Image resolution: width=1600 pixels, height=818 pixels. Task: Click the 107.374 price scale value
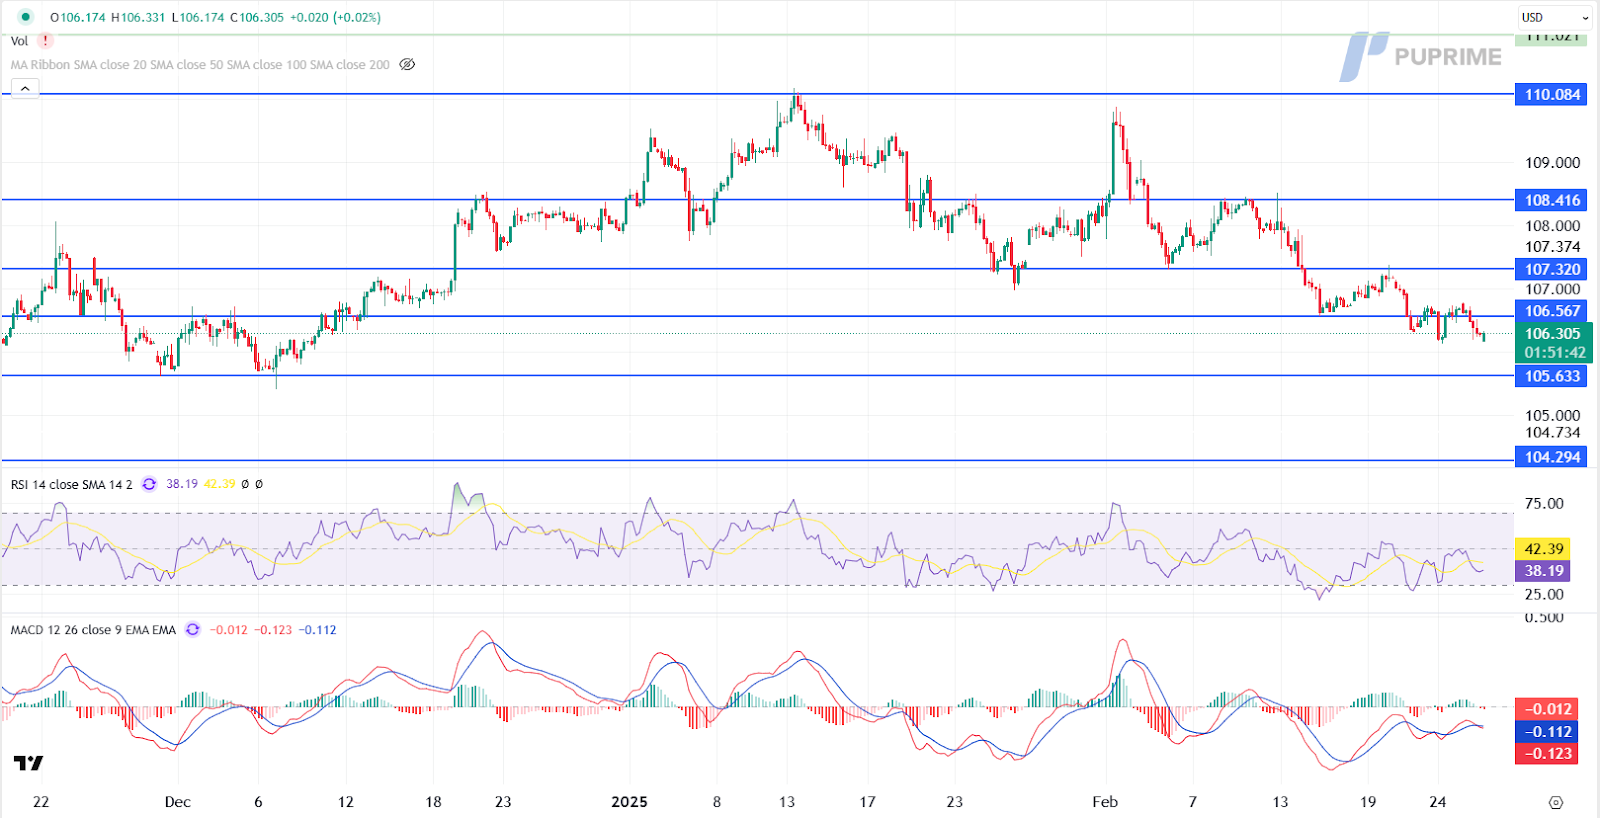pyautogui.click(x=1552, y=247)
